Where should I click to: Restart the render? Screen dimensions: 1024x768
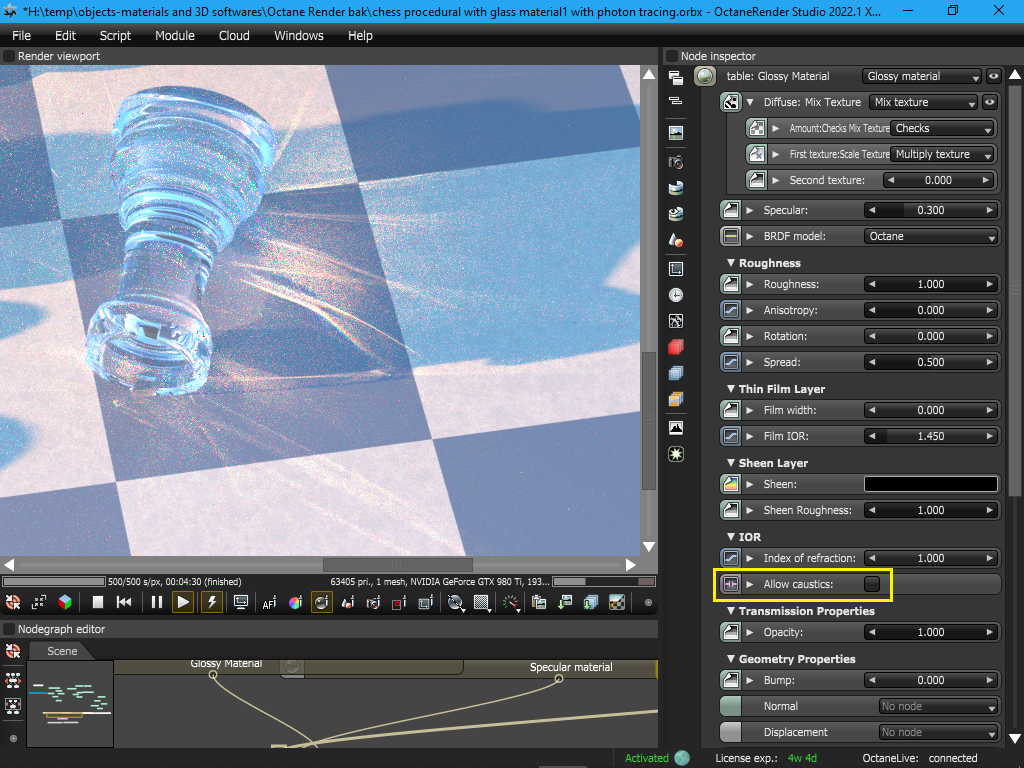coord(124,602)
